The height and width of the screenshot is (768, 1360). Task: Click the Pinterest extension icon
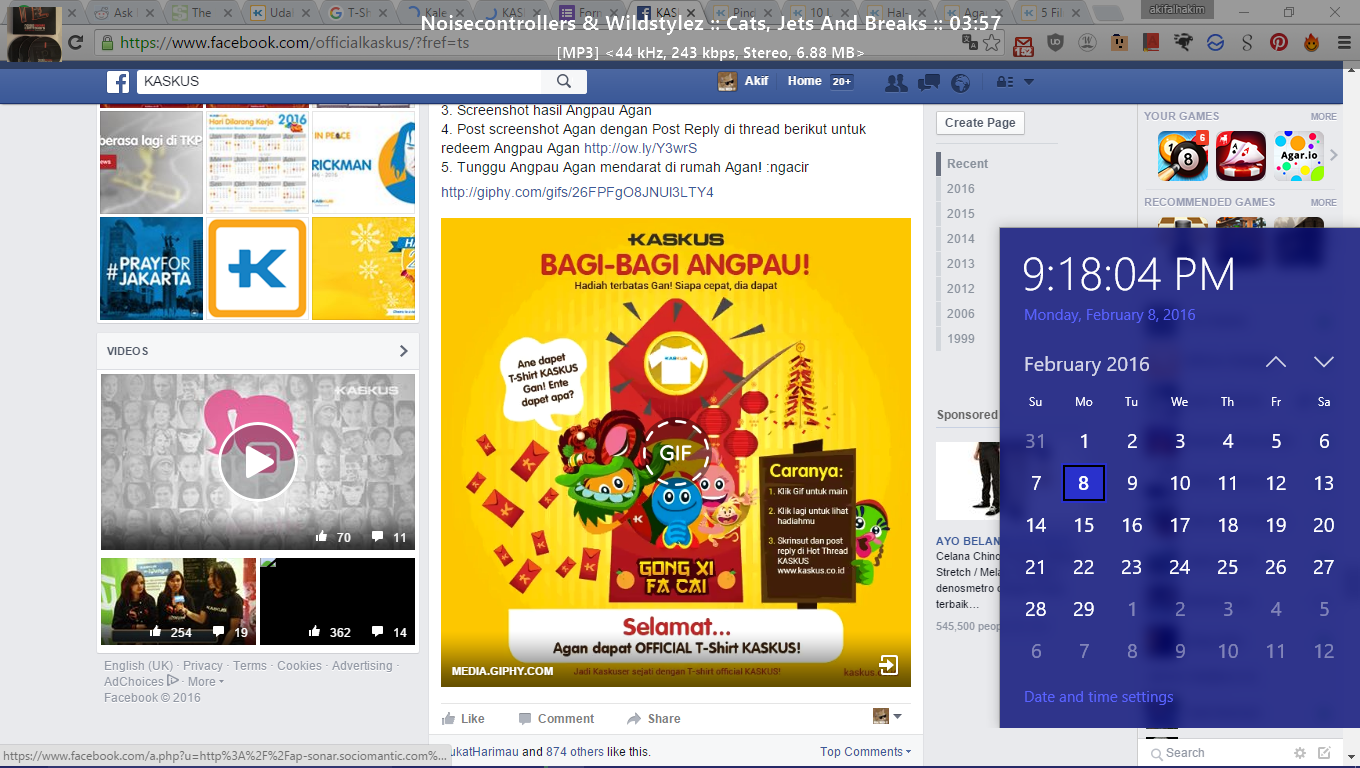pos(1278,43)
